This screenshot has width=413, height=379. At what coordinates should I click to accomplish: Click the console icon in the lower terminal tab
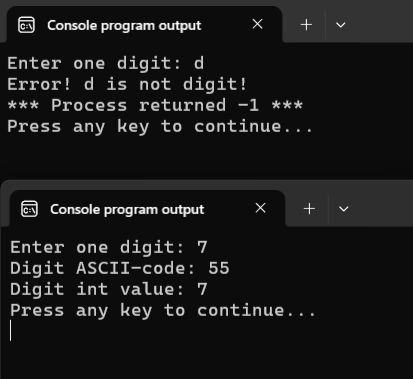click(29, 209)
